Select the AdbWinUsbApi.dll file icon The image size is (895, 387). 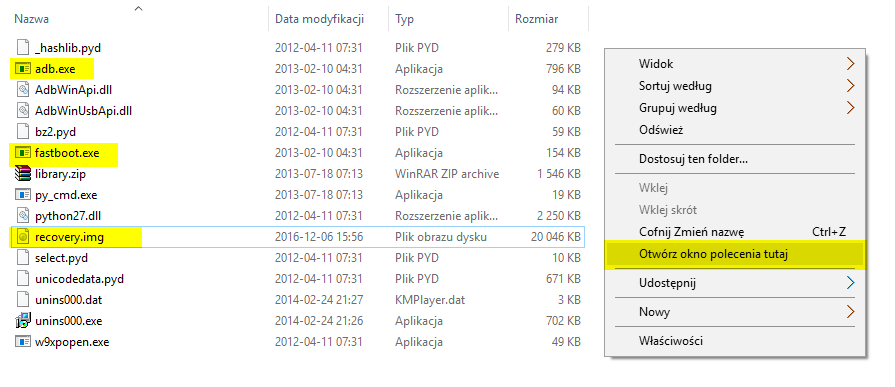click(x=23, y=111)
